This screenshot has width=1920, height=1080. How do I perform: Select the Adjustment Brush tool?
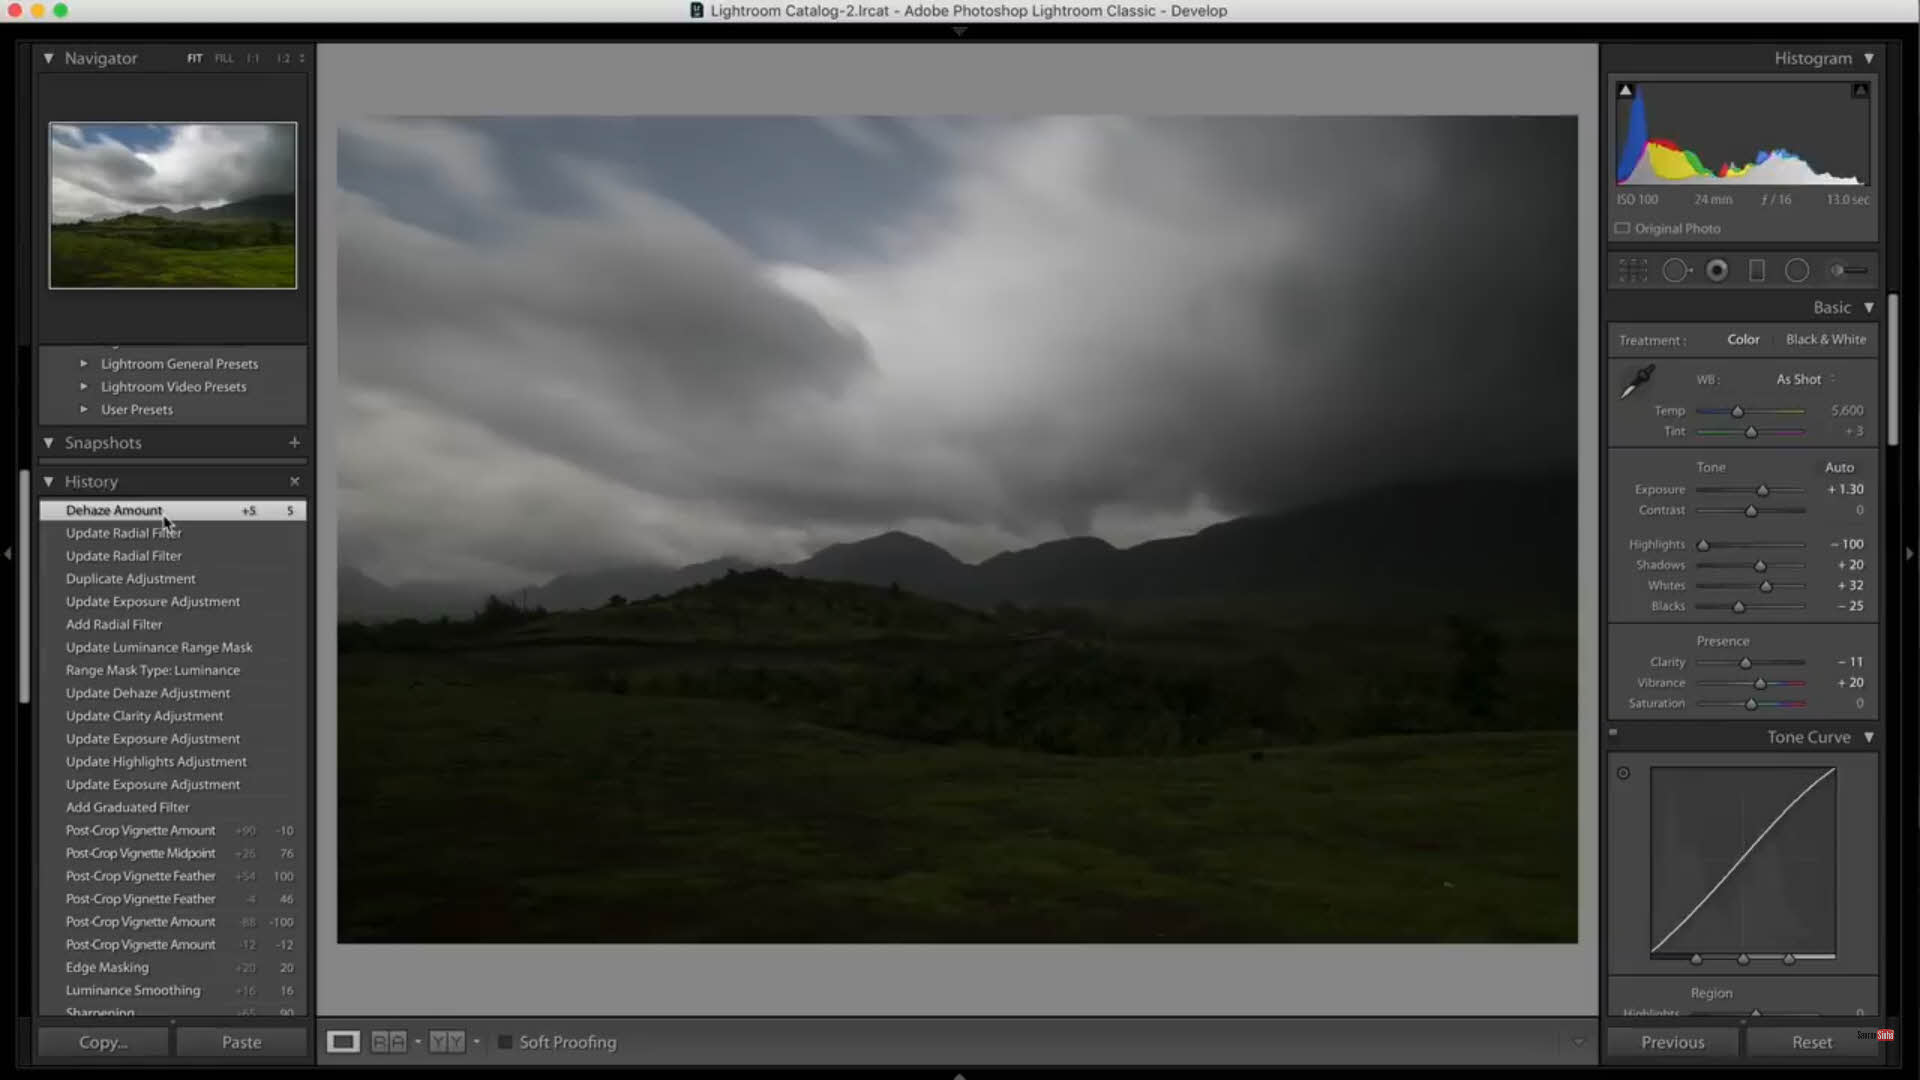tap(1848, 270)
